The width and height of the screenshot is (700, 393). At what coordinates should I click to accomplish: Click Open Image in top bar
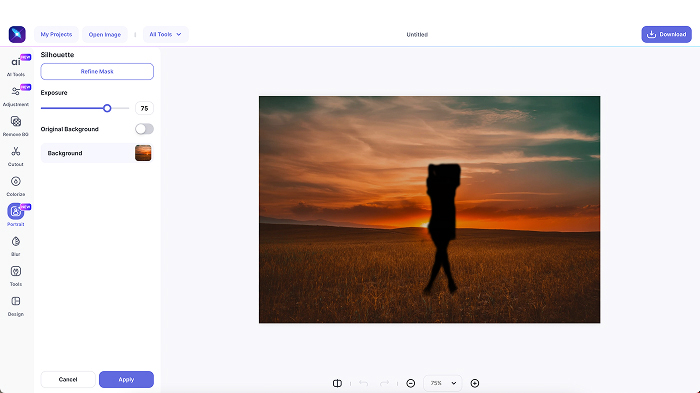(105, 34)
